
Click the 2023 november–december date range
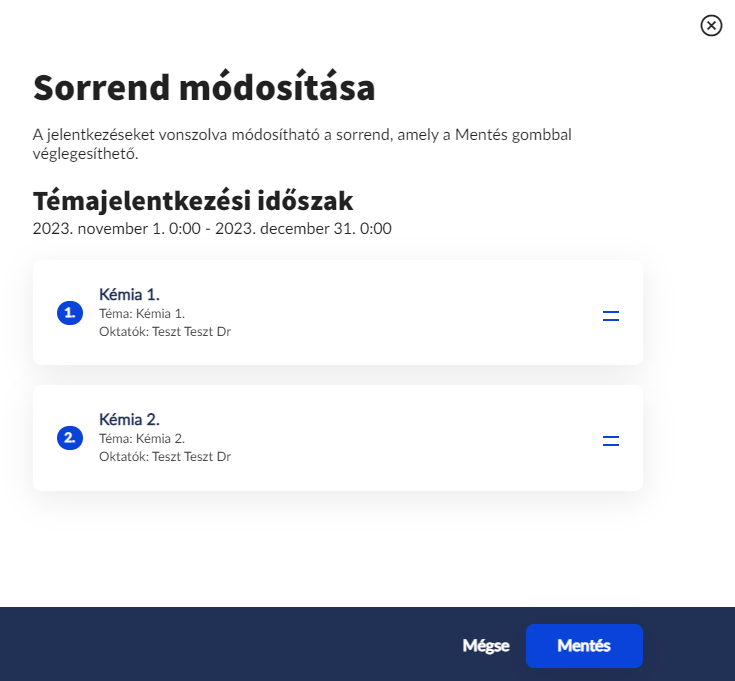click(x=212, y=228)
